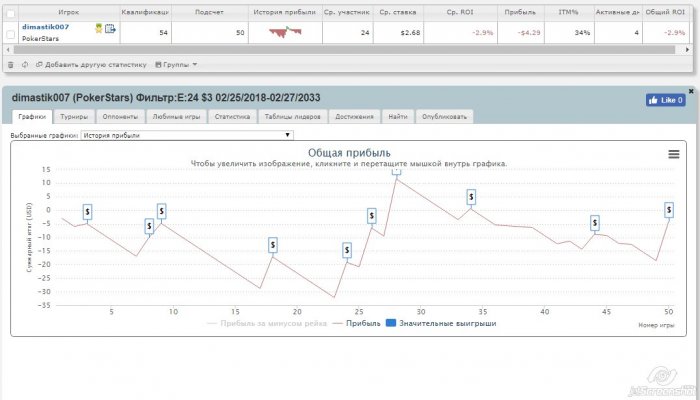Sort by the 'История прибыли' column header
The image size is (700, 400).
coord(285,12)
